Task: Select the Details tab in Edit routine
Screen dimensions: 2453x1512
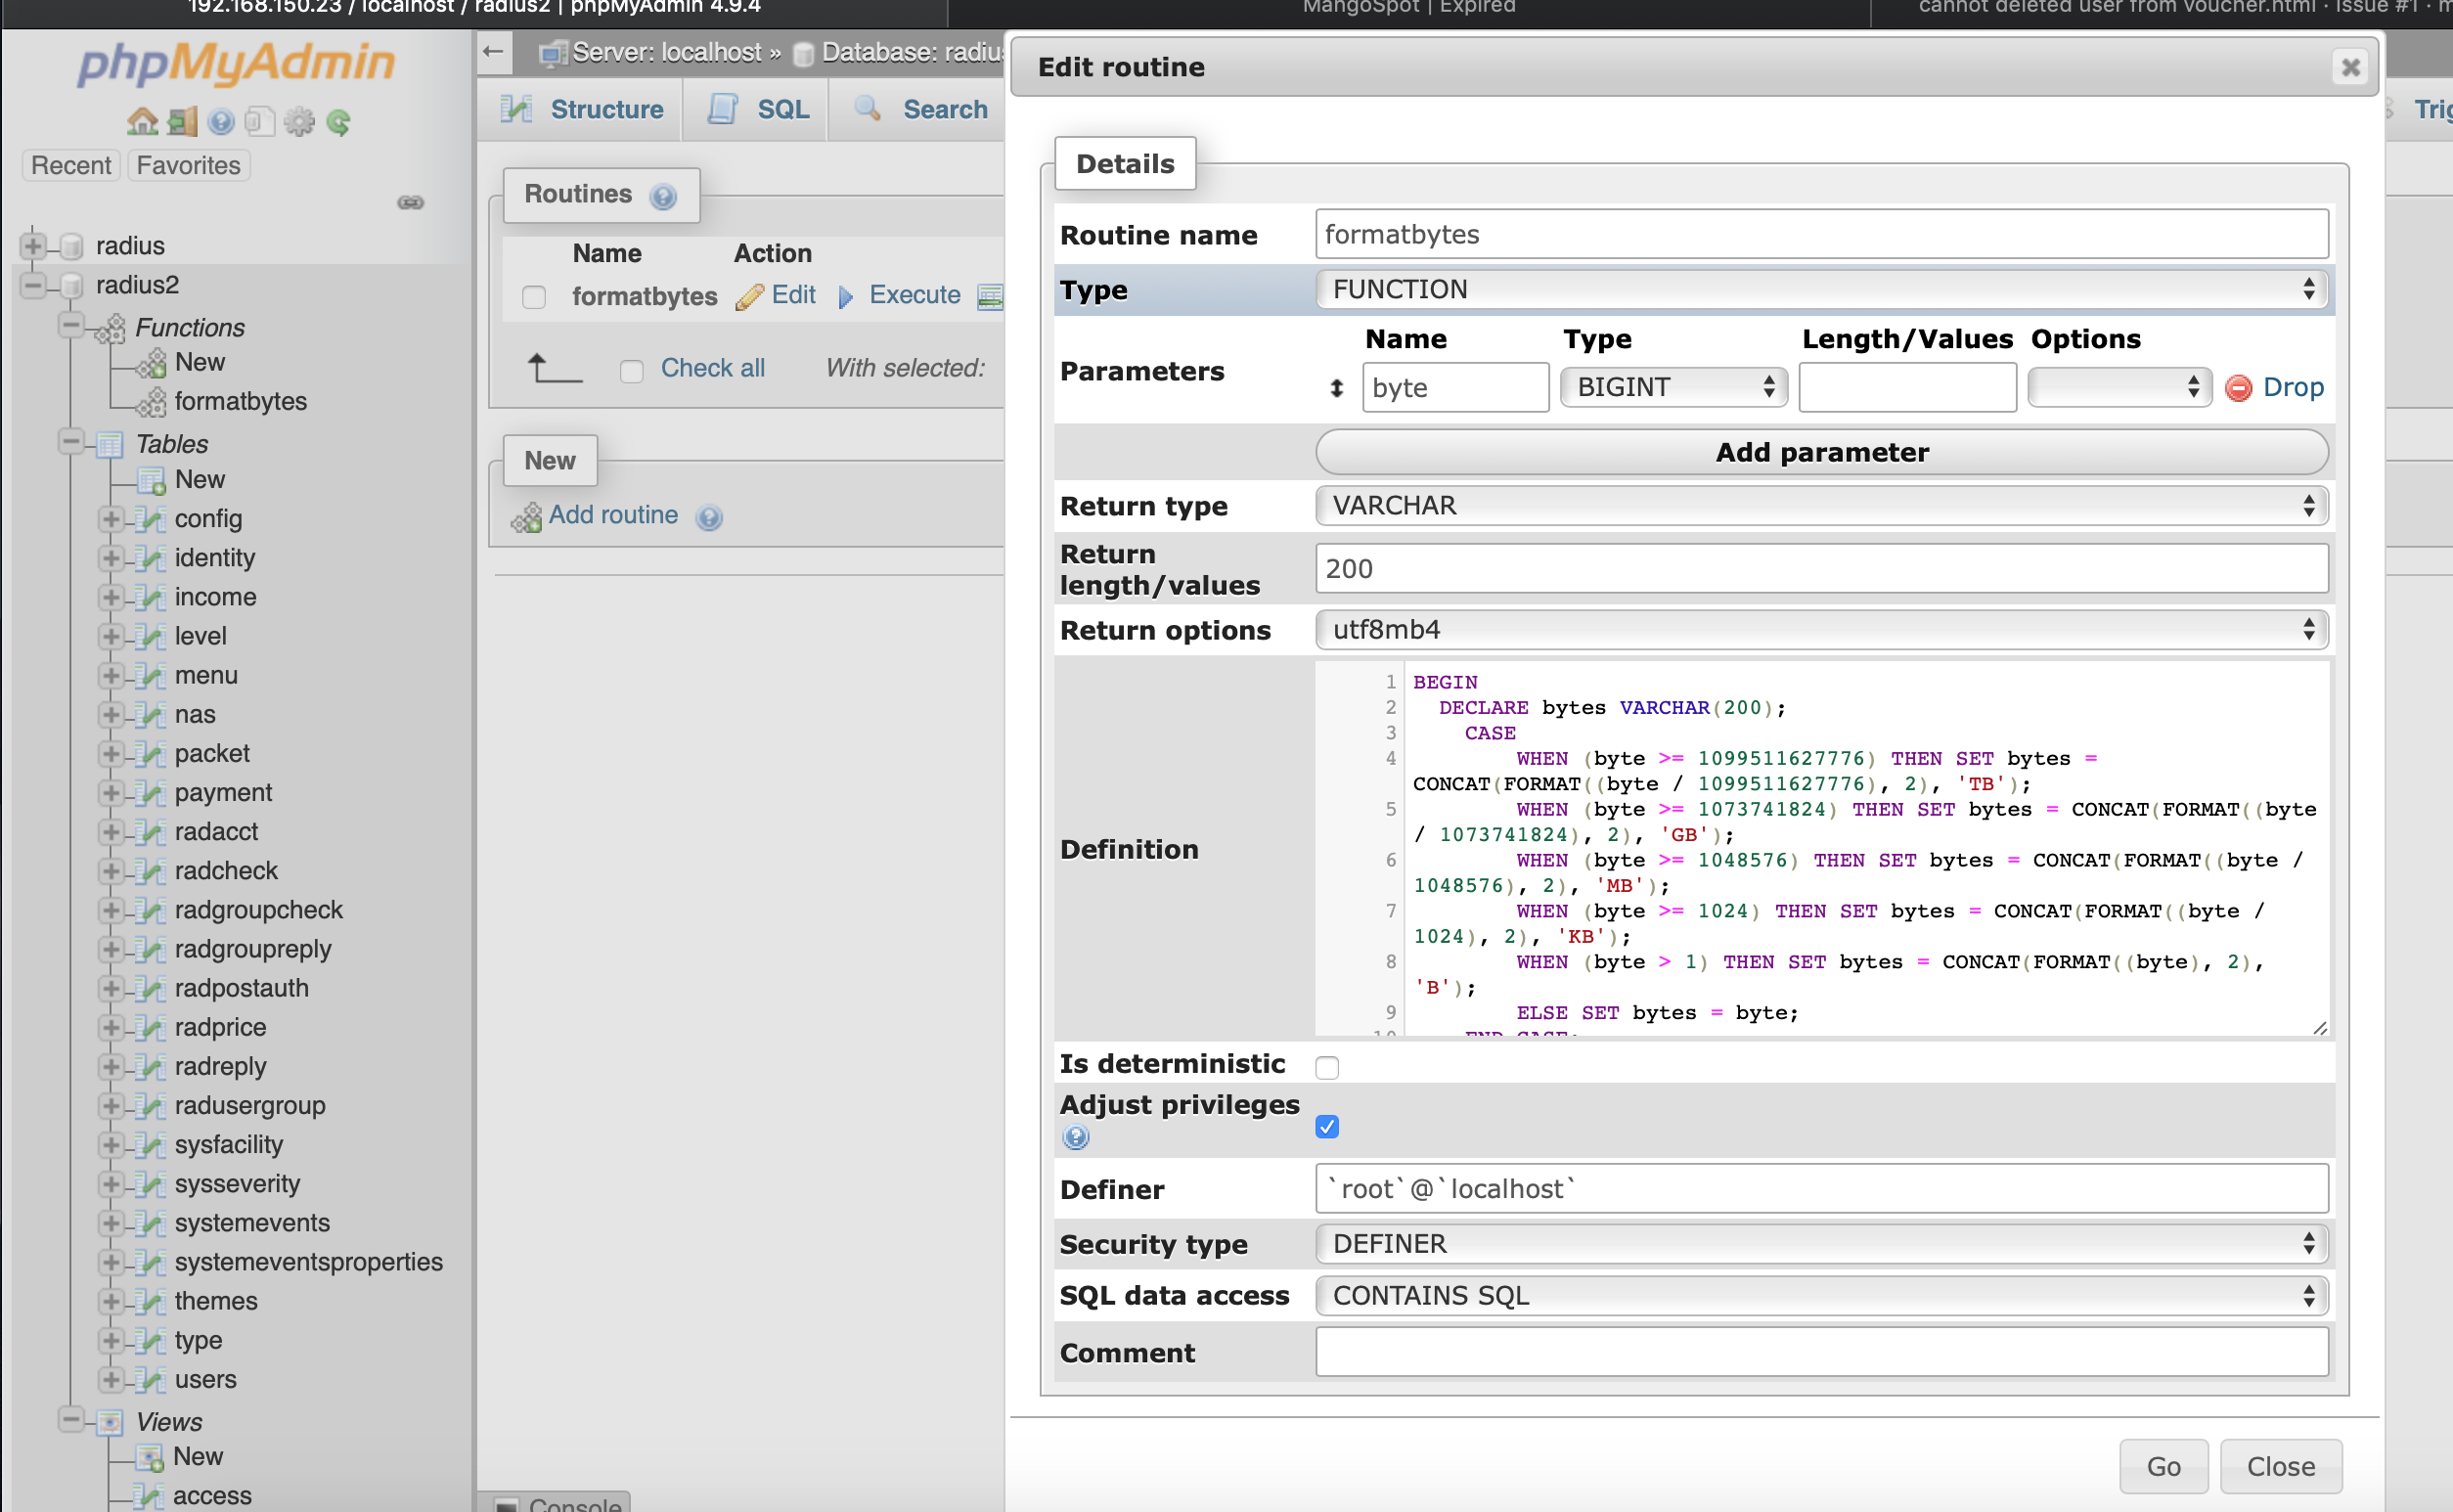Action: pyautogui.click(x=1124, y=162)
